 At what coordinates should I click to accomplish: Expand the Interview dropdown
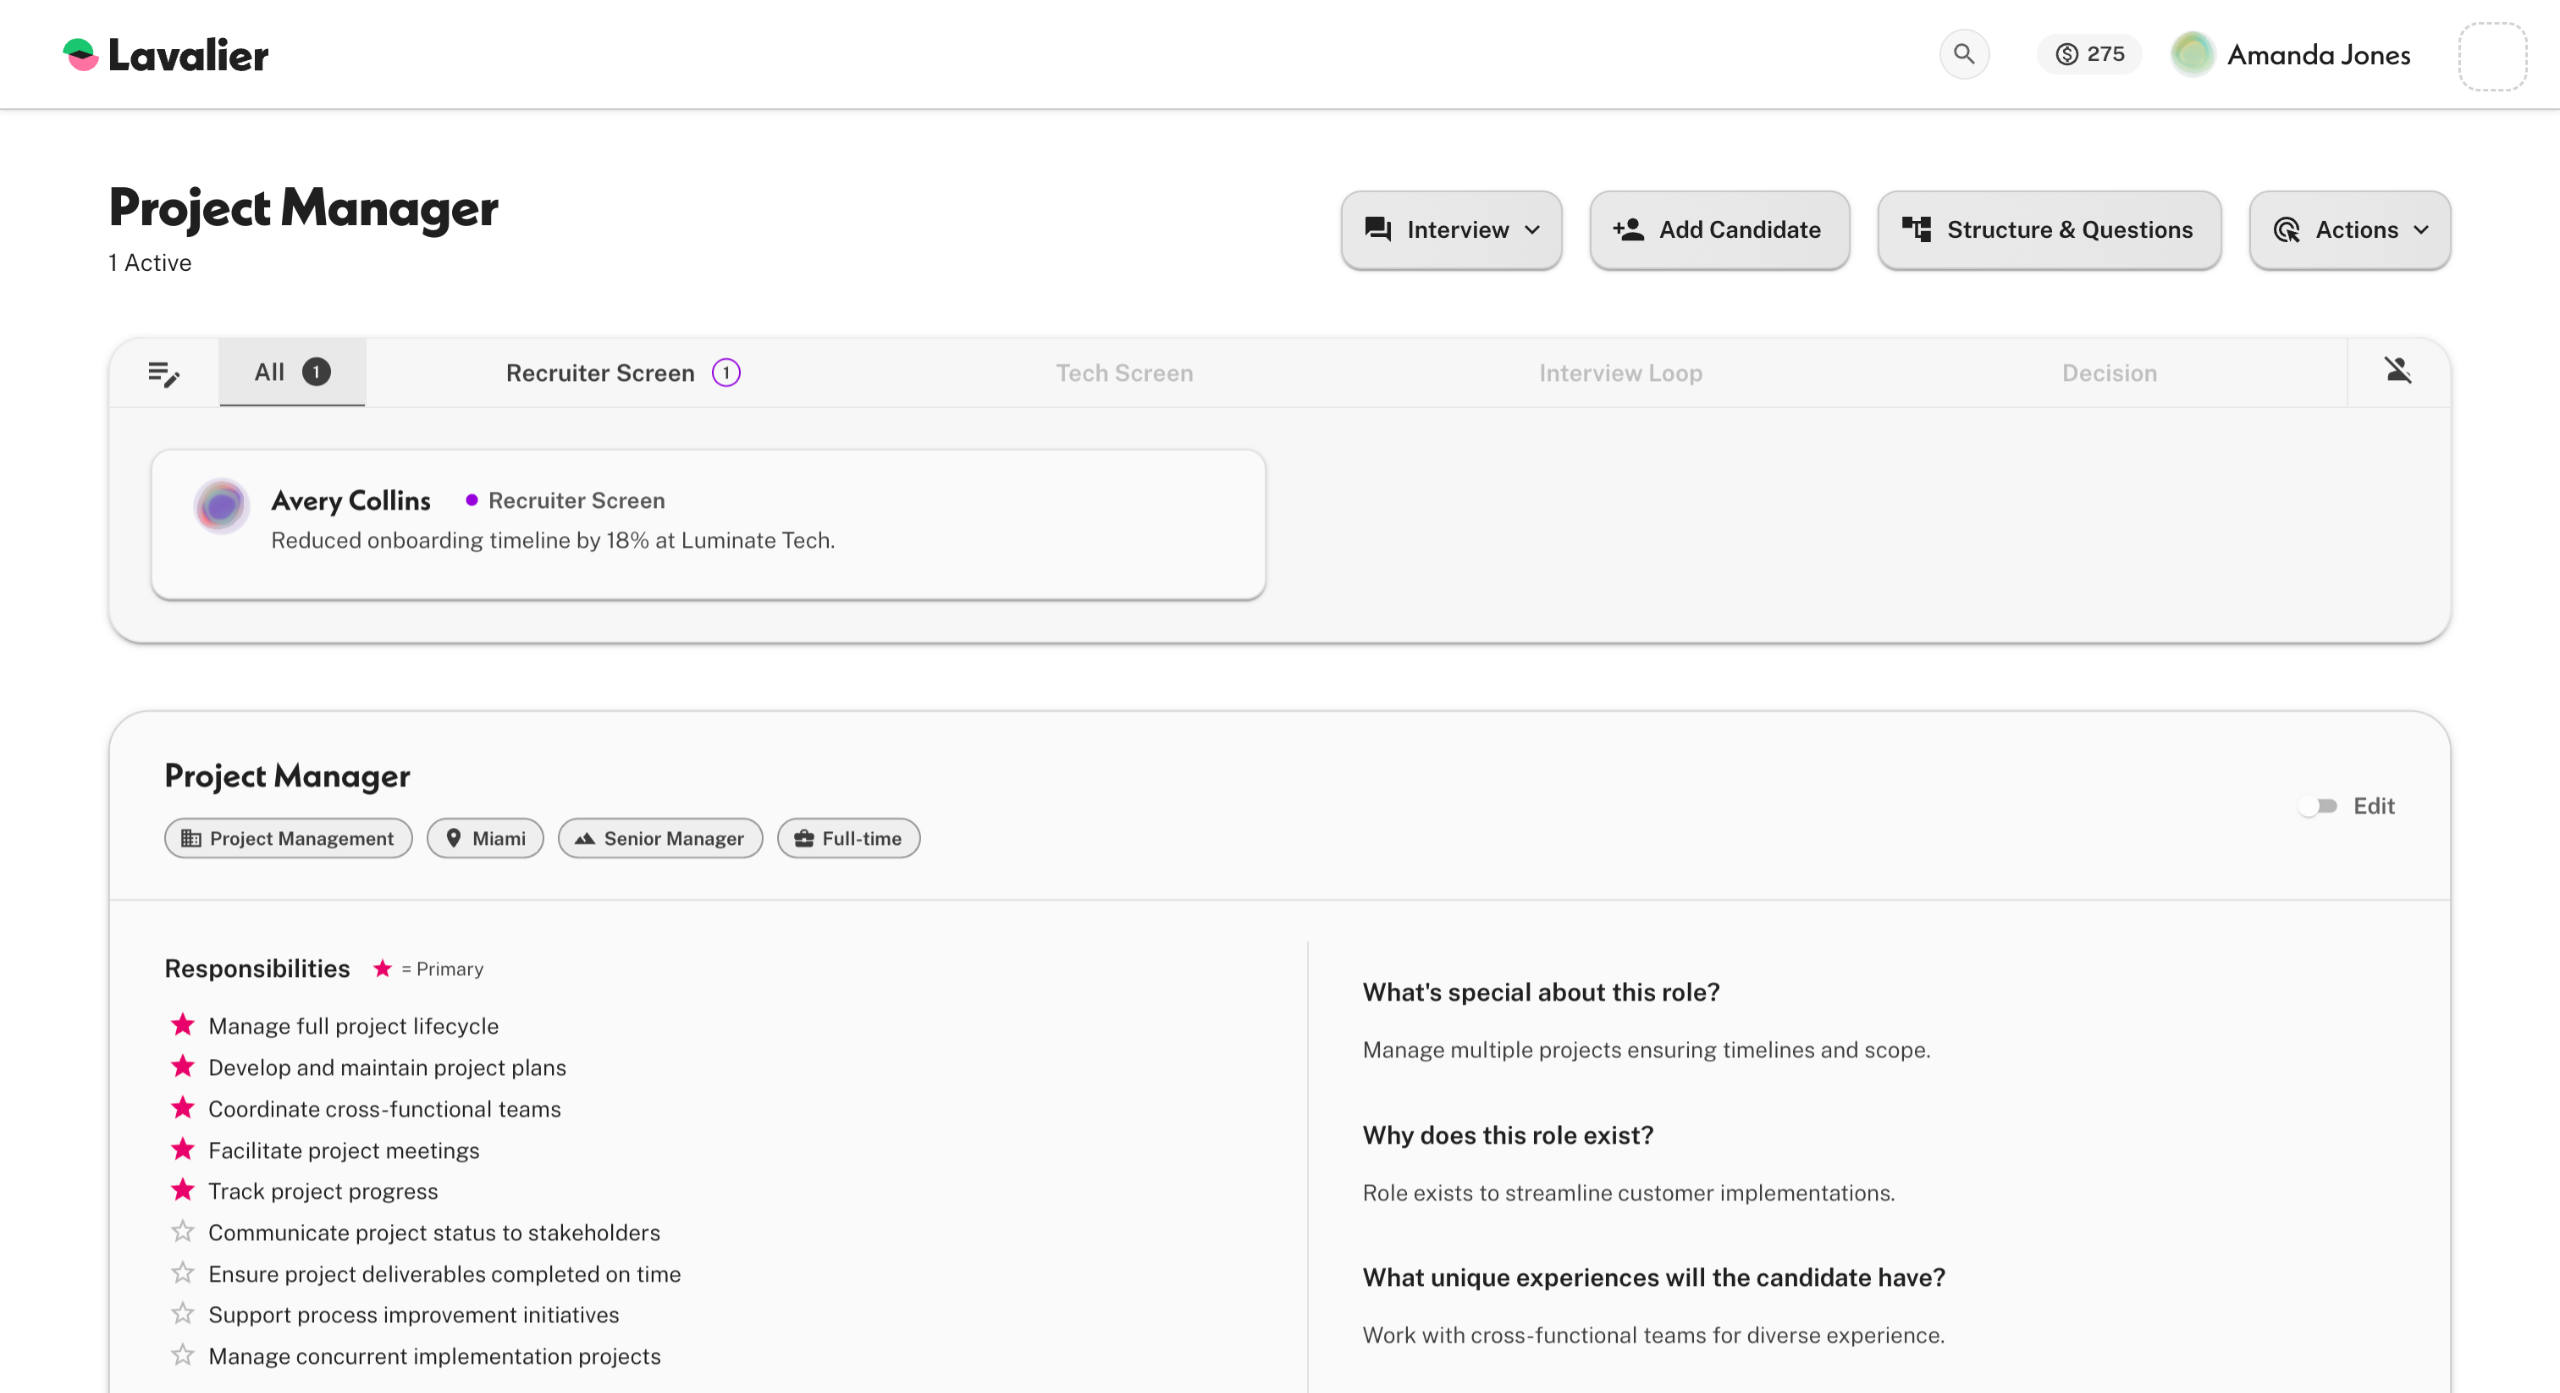[x=1451, y=230]
